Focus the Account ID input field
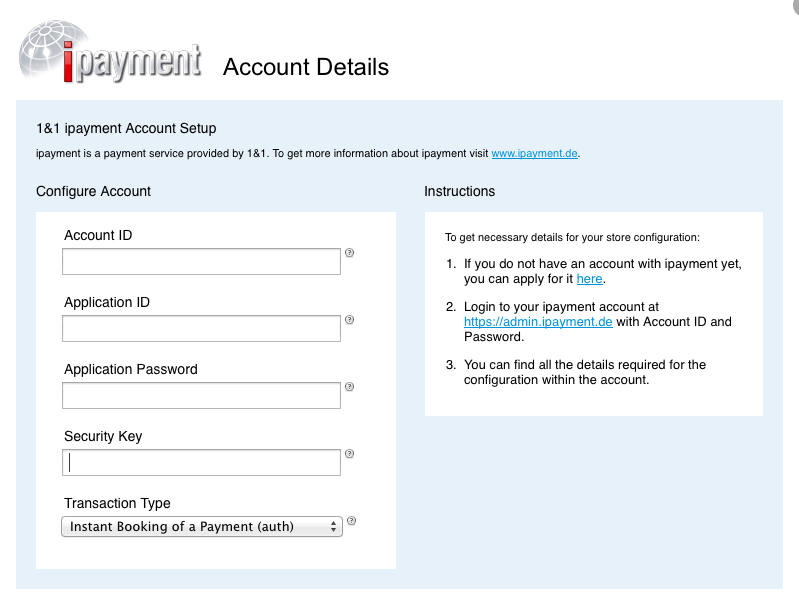The width and height of the screenshot is (799, 606). coord(201,261)
